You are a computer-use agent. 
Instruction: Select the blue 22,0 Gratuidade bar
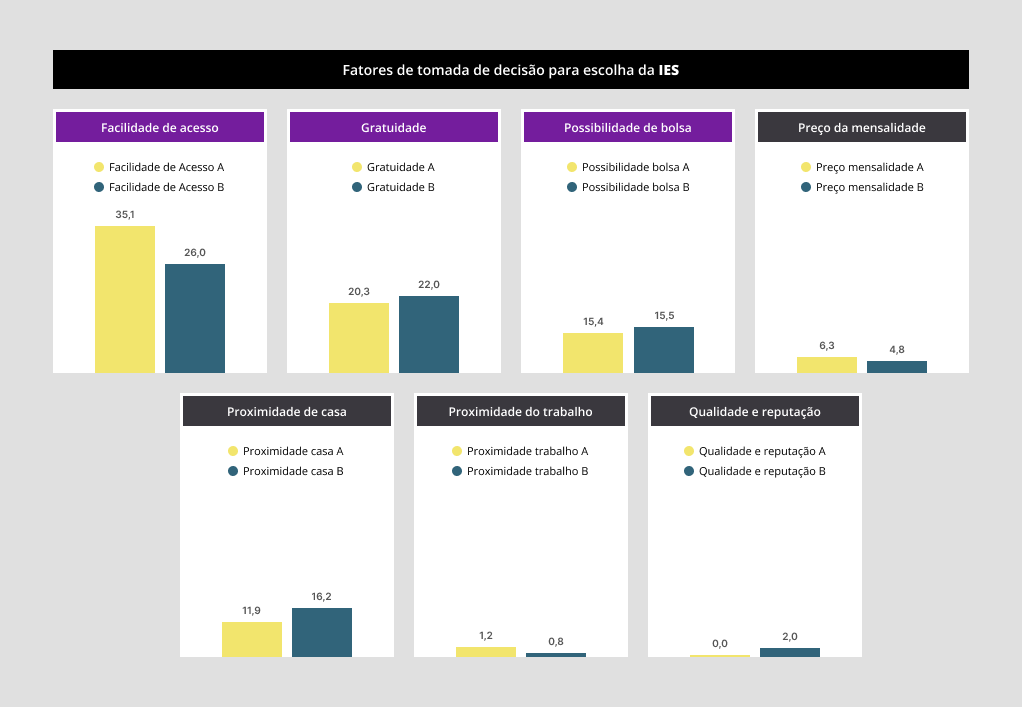pos(429,334)
